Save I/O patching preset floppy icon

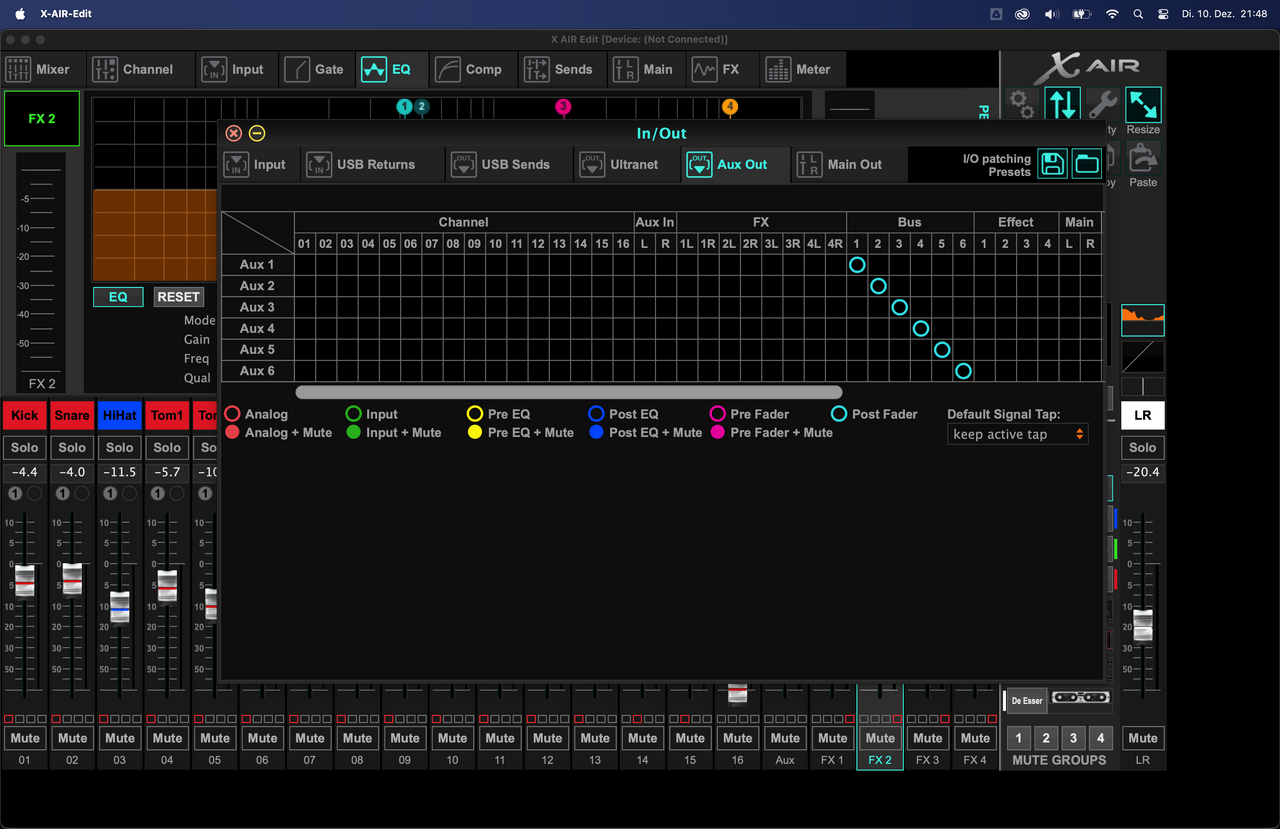[x=1052, y=164]
